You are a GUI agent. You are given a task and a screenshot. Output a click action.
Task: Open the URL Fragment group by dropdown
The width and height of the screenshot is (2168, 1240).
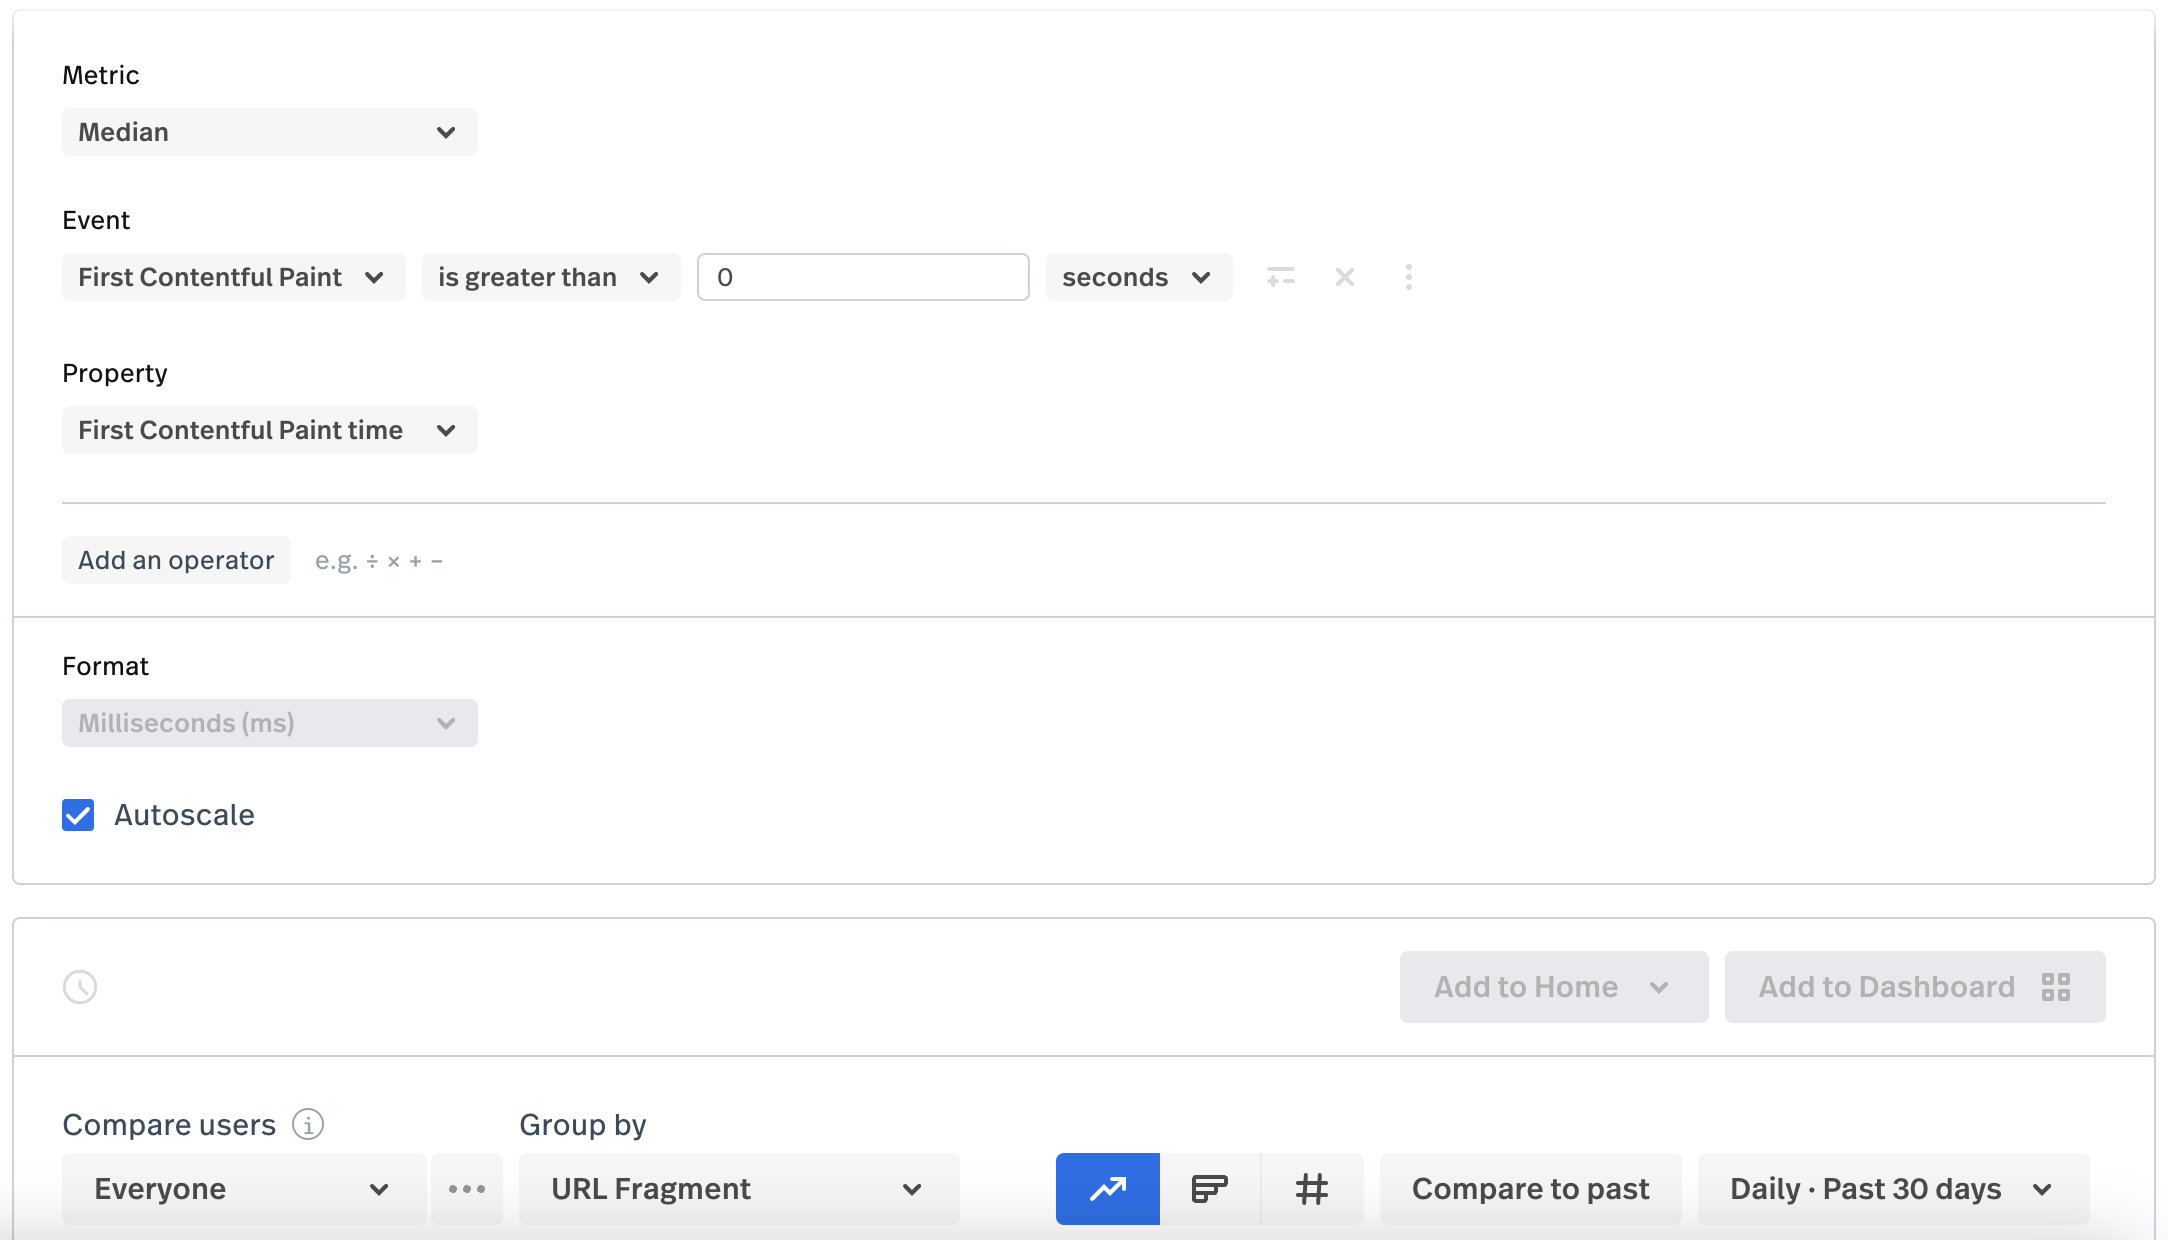pyautogui.click(x=738, y=1188)
